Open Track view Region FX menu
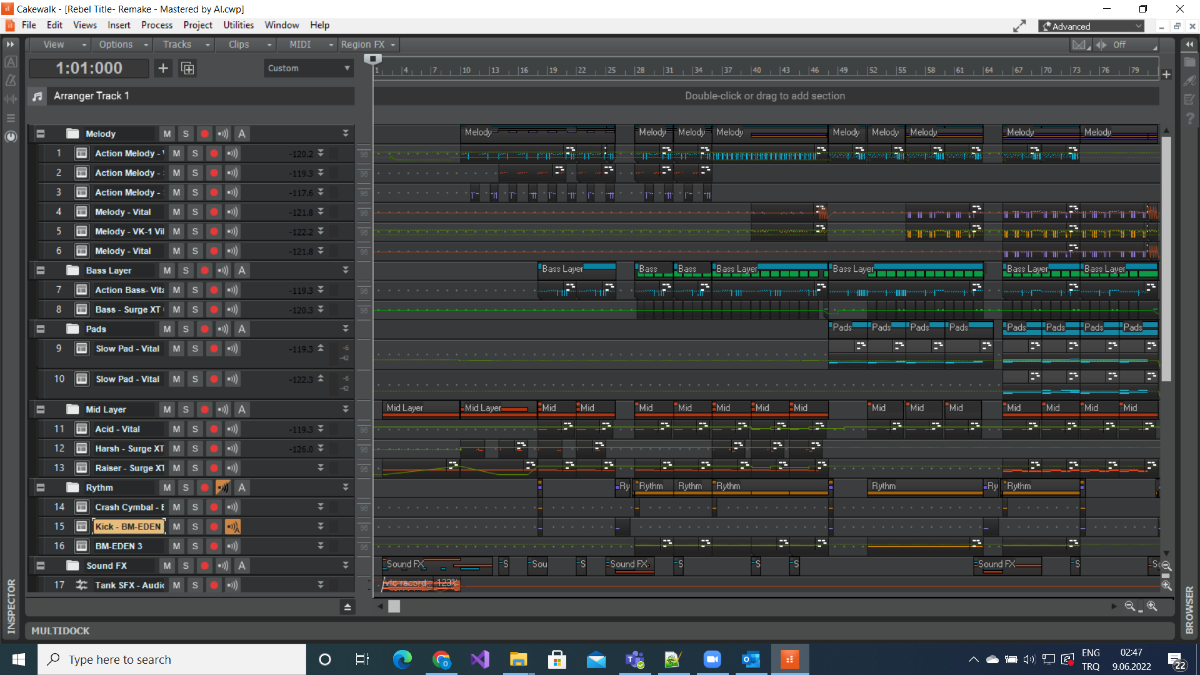Image resolution: width=1200 pixels, height=675 pixels. pos(368,44)
